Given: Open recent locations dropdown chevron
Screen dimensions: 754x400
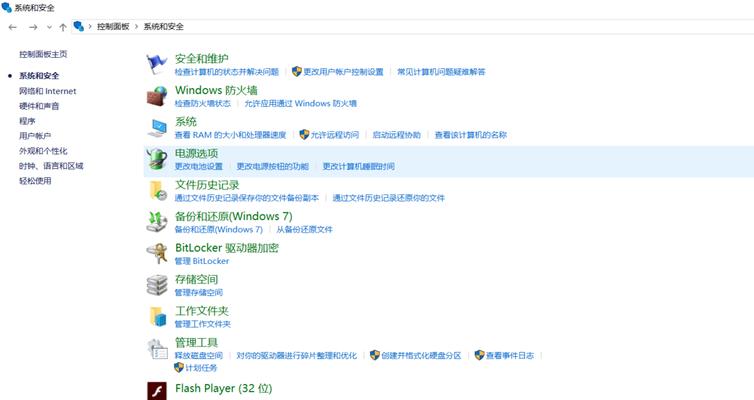Looking at the screenshot, I should (49, 27).
